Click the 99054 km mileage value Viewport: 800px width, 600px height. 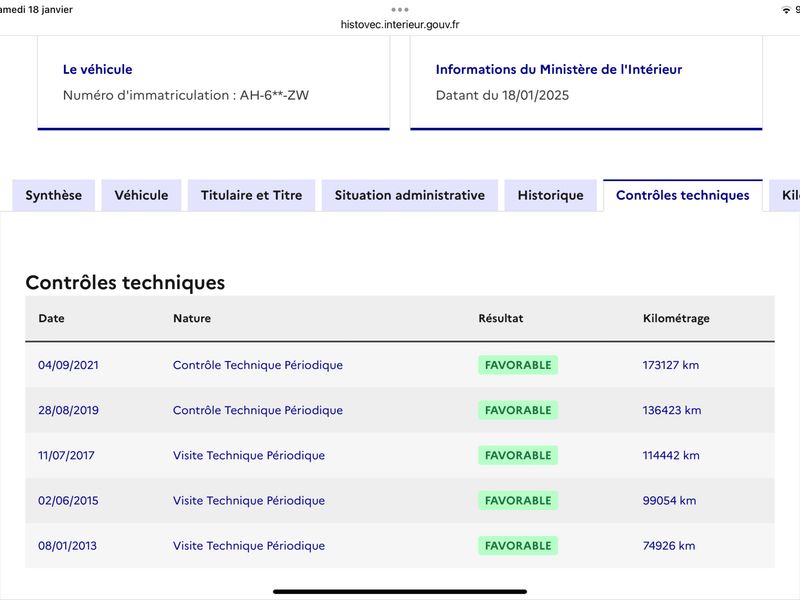pyautogui.click(x=669, y=501)
